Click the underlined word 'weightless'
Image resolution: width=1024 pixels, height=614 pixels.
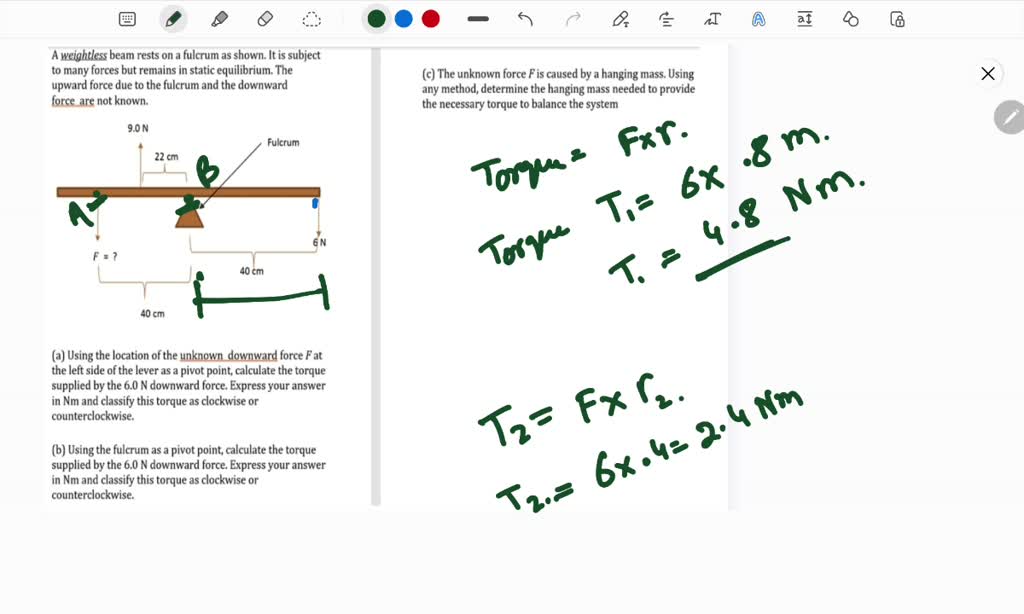pos(84,55)
